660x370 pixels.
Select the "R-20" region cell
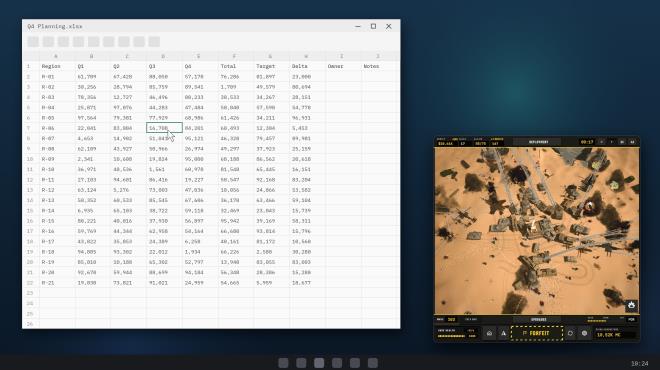coord(57,272)
